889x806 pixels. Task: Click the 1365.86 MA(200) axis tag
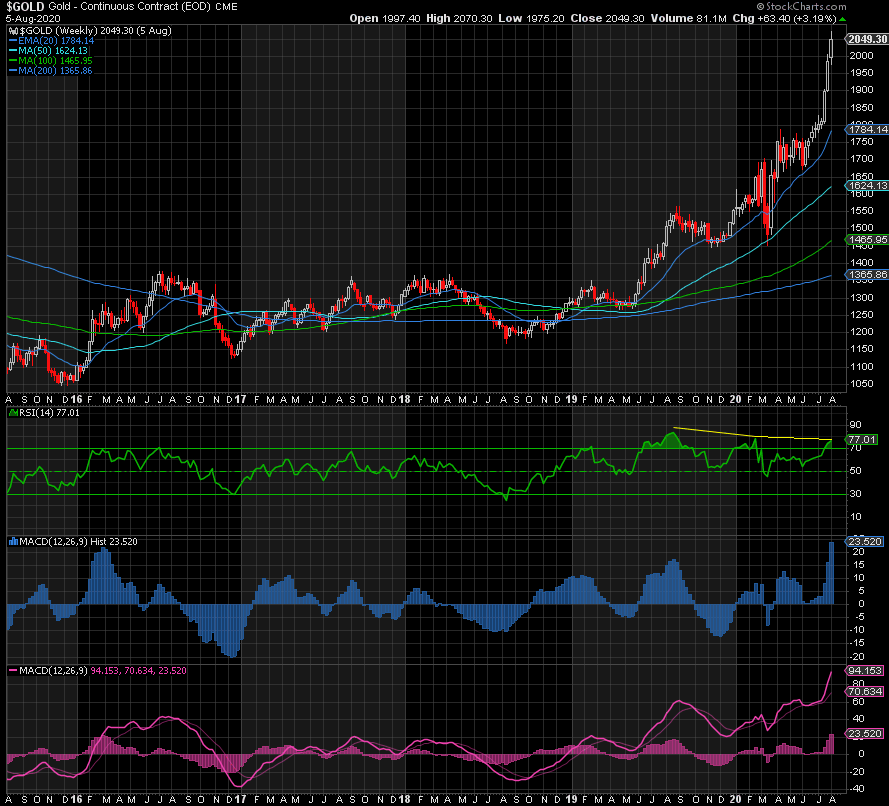pos(867,274)
